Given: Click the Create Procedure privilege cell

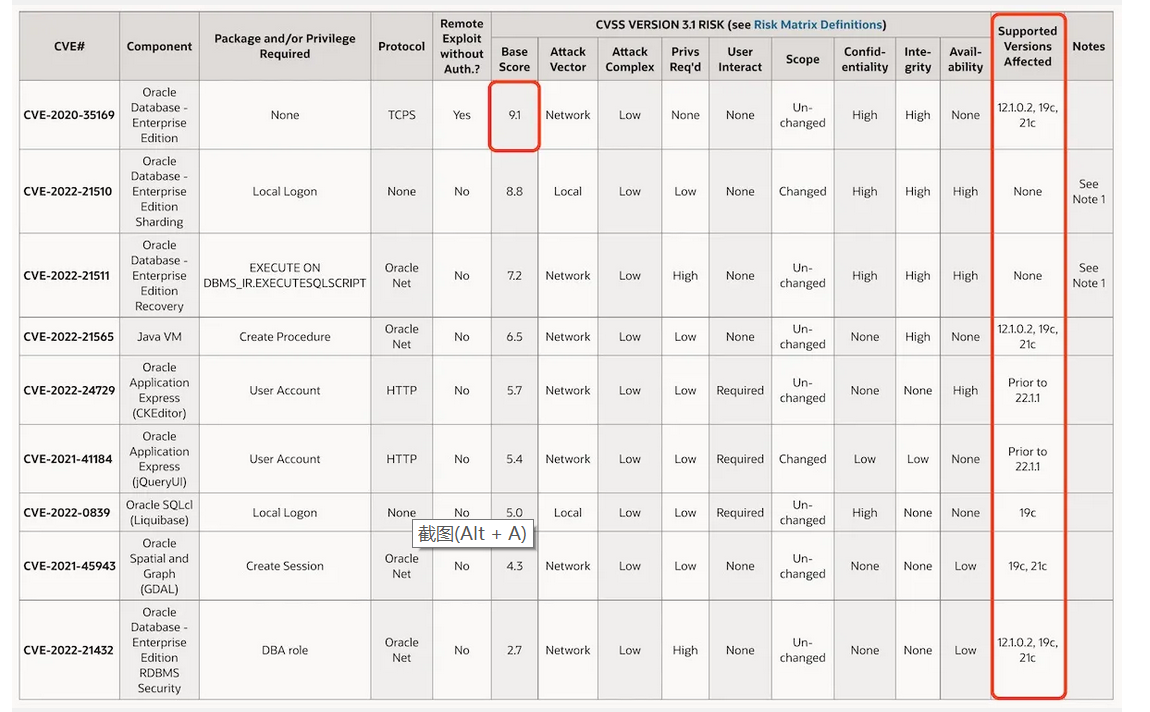Looking at the screenshot, I should [x=285, y=337].
